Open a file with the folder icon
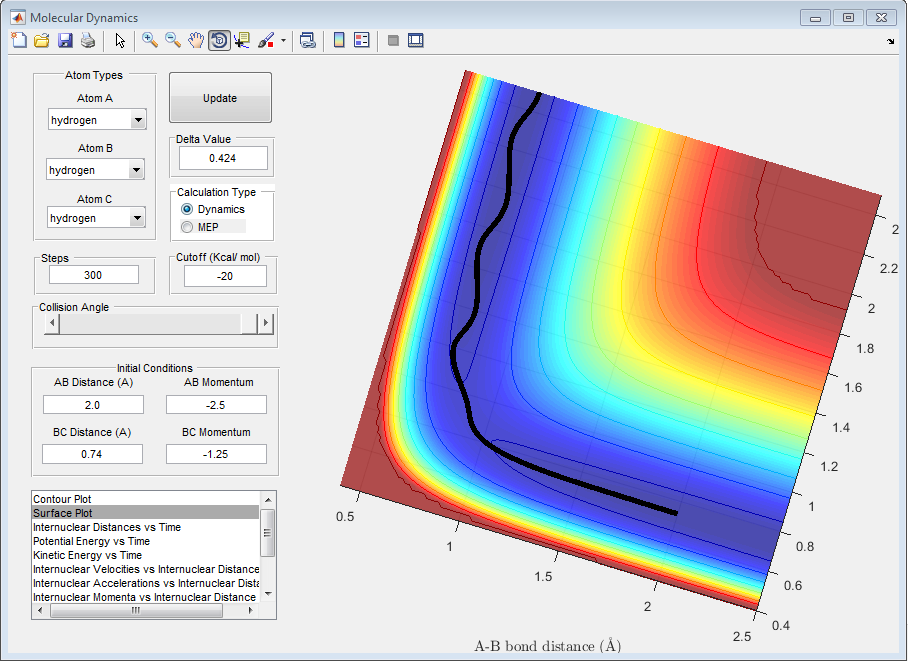 click(42, 41)
